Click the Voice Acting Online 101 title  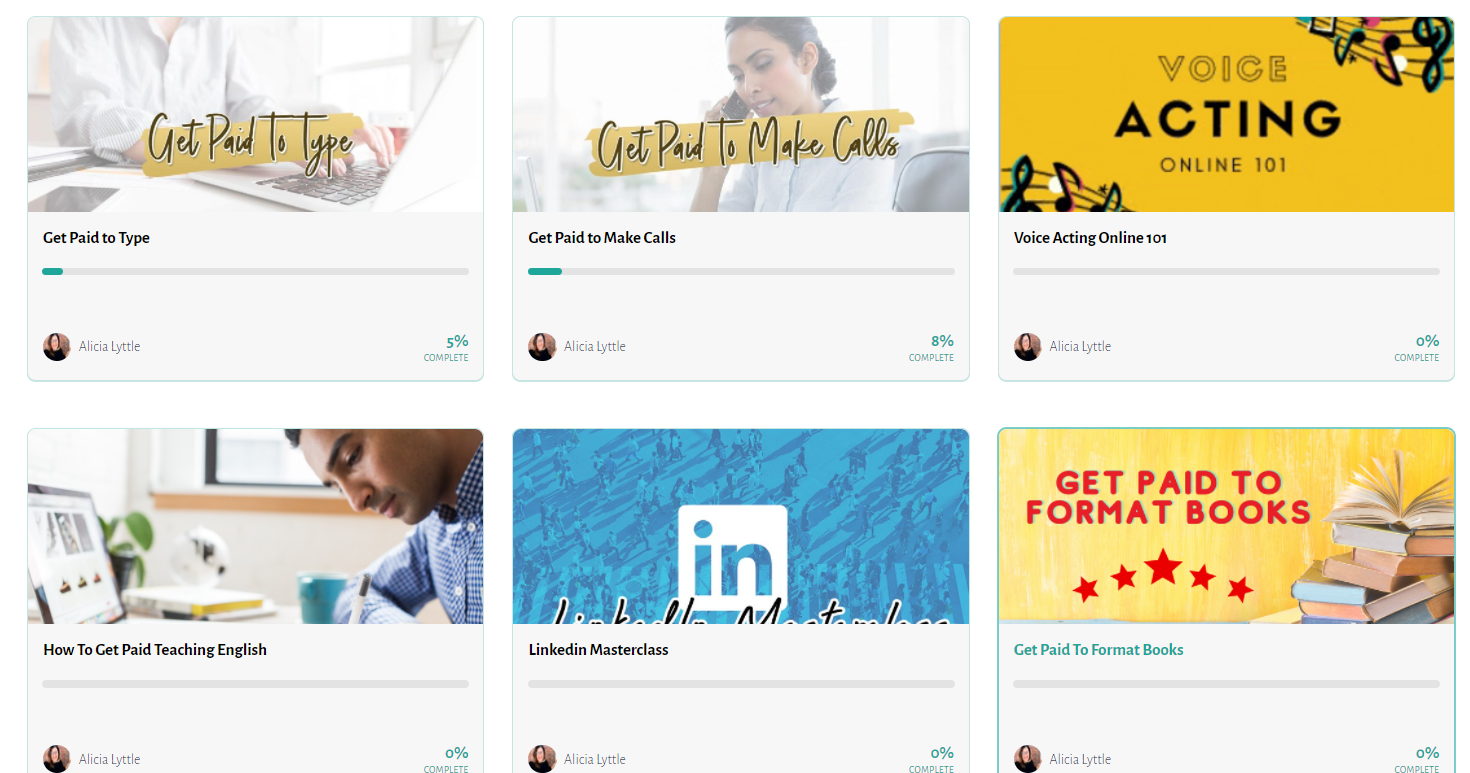pos(1090,238)
